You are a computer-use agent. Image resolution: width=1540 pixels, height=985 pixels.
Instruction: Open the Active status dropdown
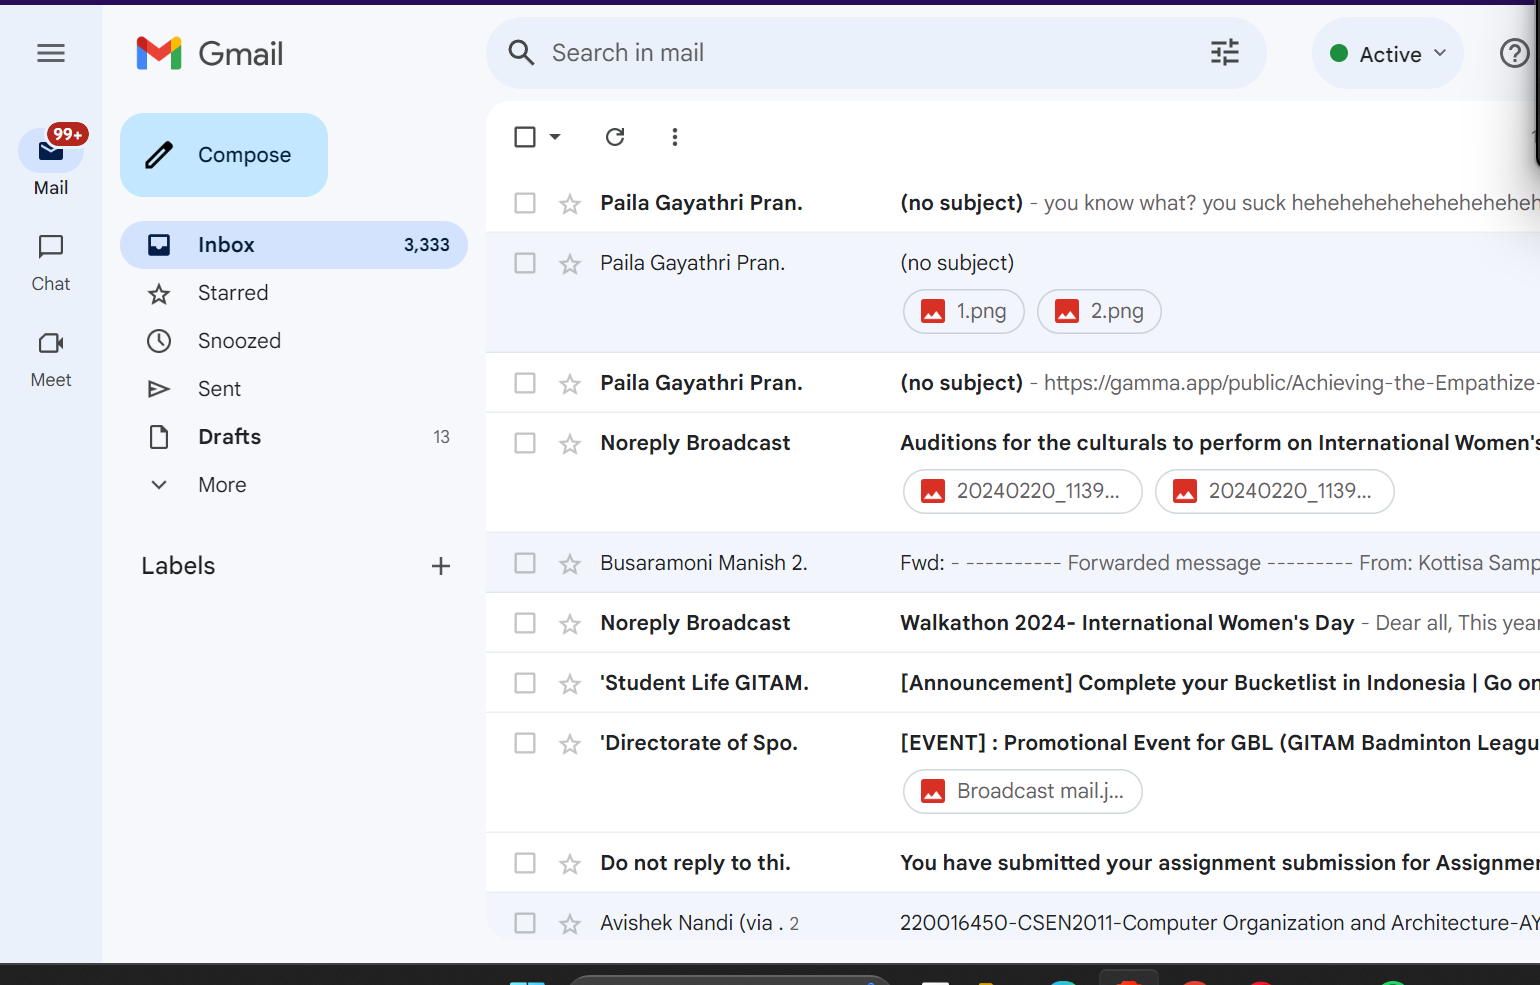coord(1388,54)
